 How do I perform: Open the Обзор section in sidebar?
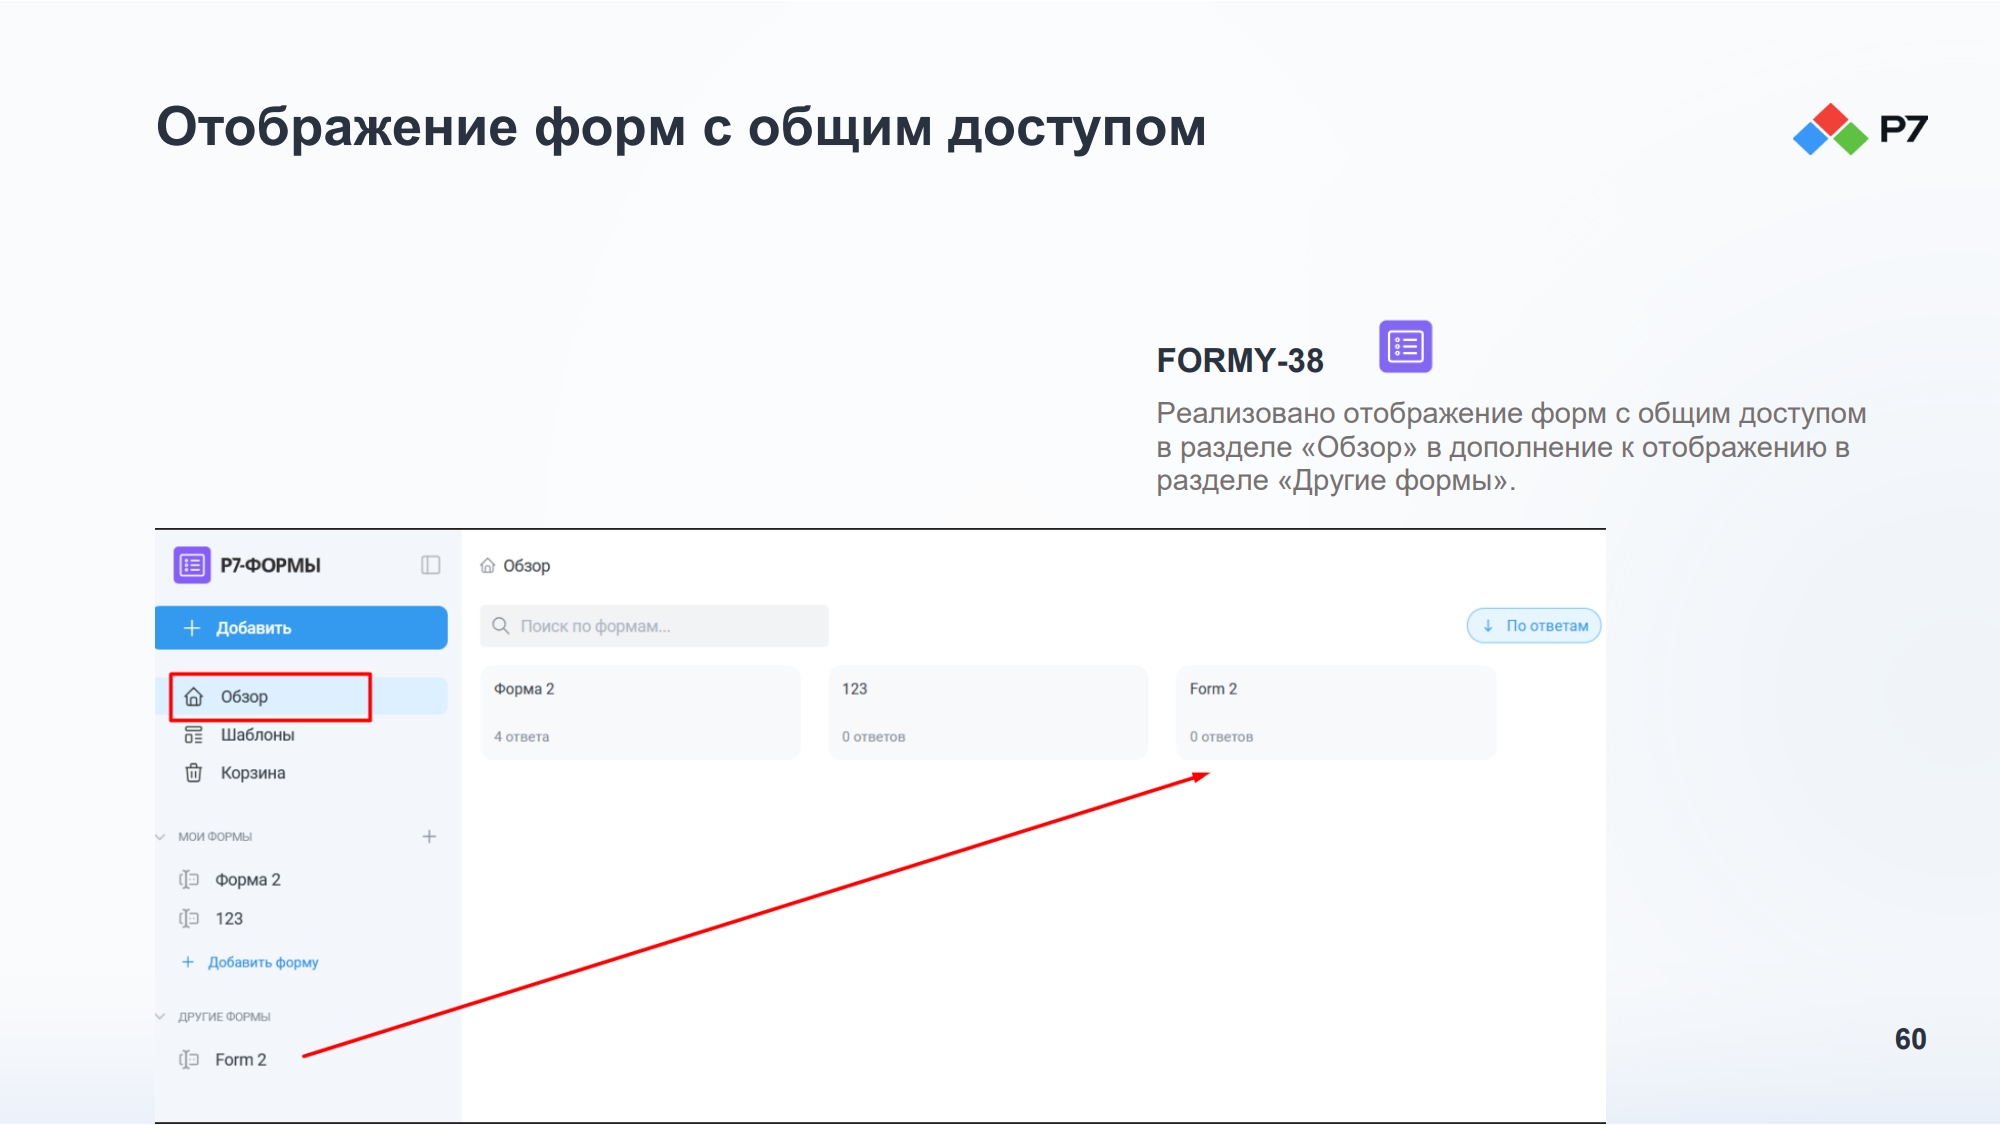(x=301, y=697)
